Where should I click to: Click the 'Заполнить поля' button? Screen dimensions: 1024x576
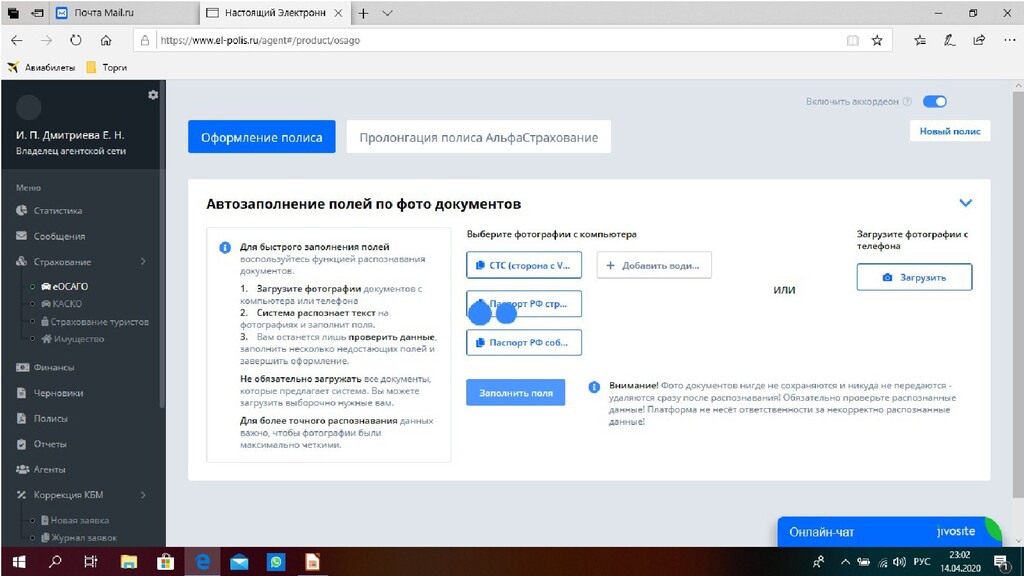pyautogui.click(x=515, y=392)
